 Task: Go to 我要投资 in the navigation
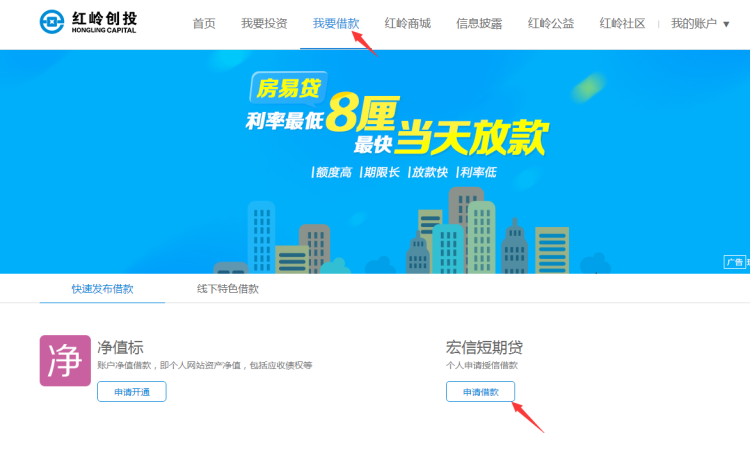click(x=264, y=23)
